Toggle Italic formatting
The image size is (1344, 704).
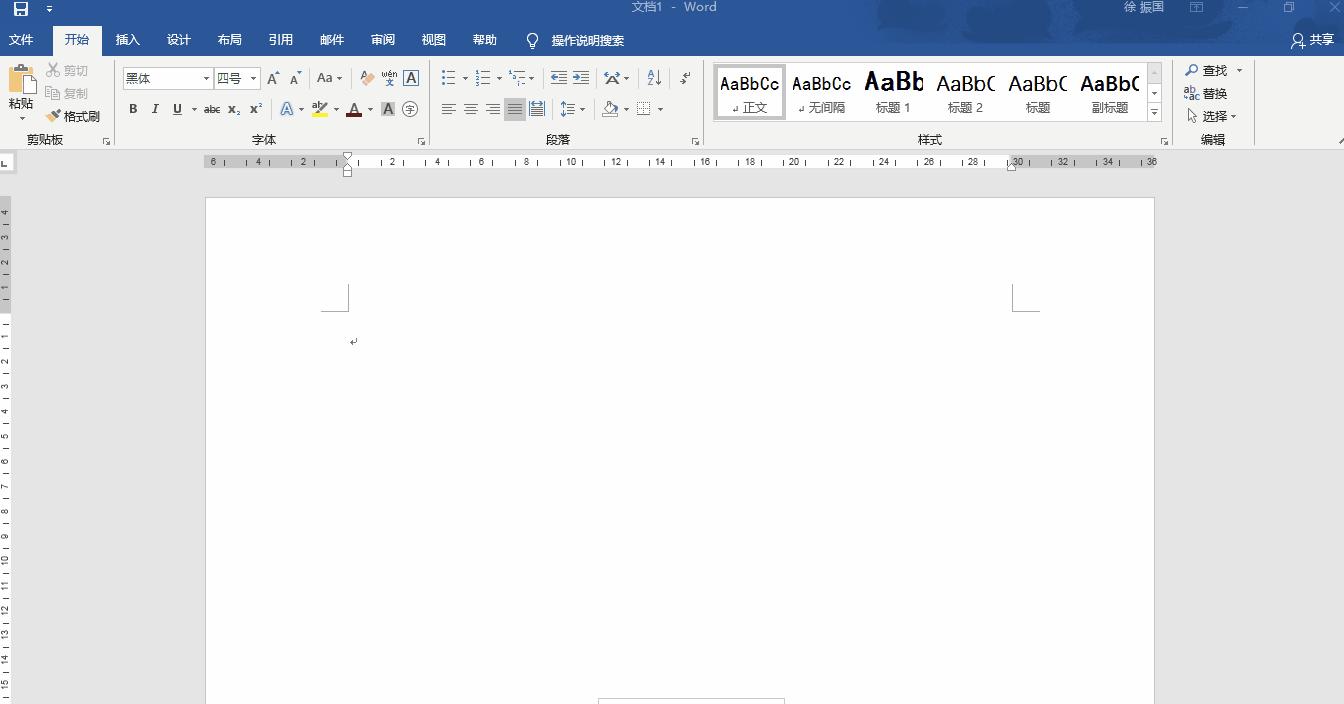[155, 109]
